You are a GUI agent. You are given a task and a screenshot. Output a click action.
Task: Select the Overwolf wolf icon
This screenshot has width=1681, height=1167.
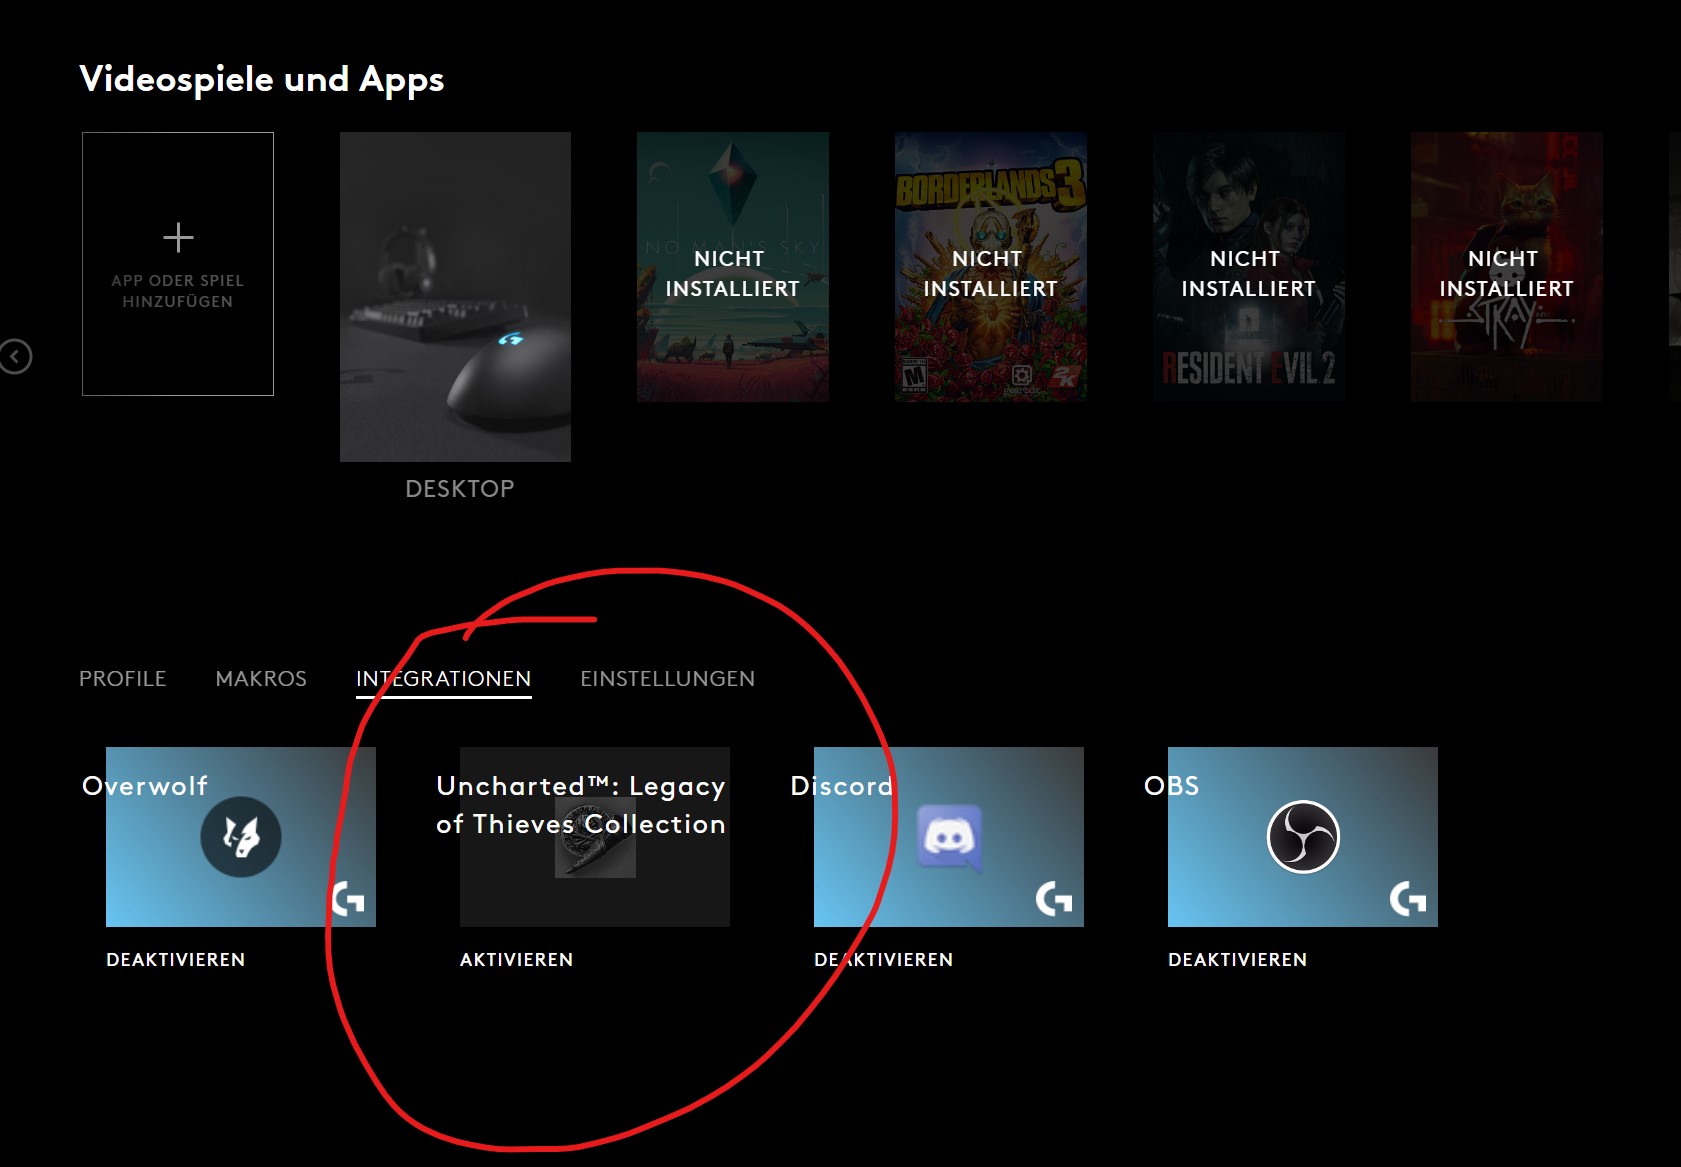pyautogui.click(x=240, y=837)
